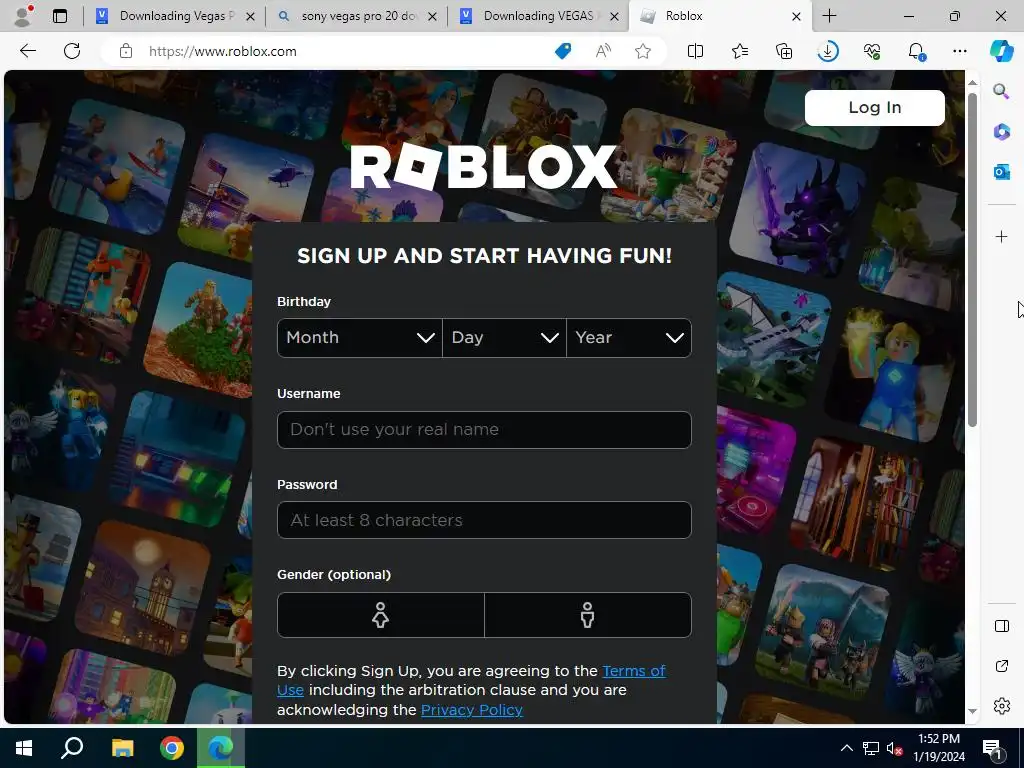Open Browser essentials heart icon
The height and width of the screenshot is (768, 1024).
tap(872, 51)
